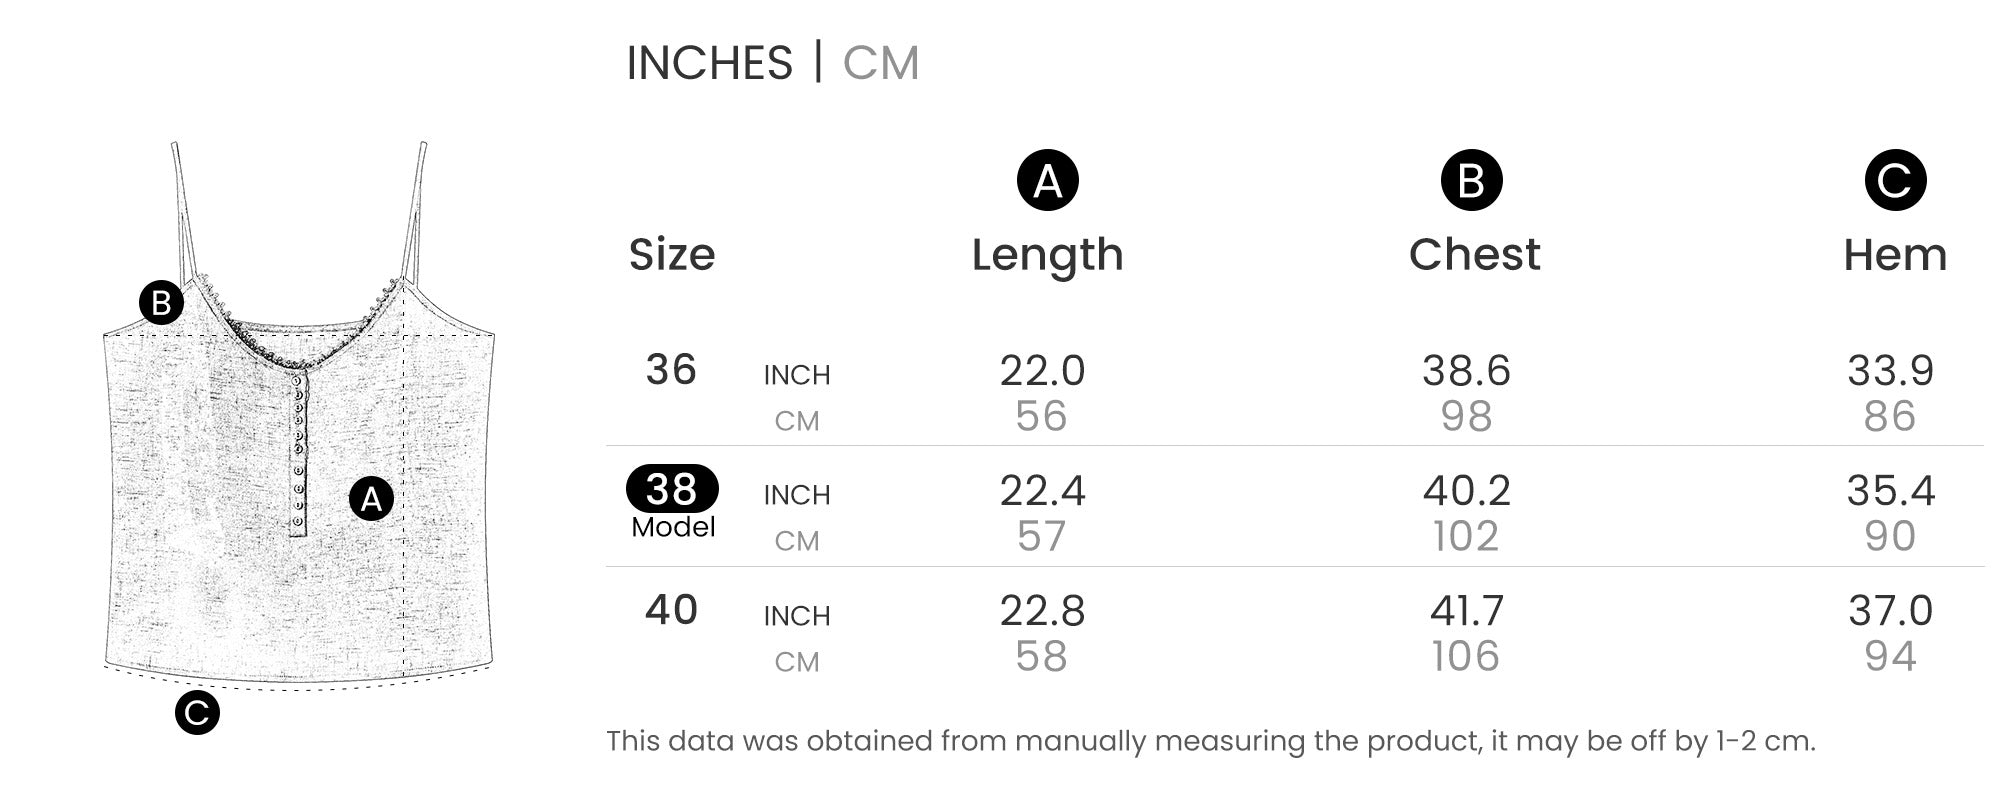Click the A circle above Length column
Screen dimensions: 2000x806
[1047, 181]
